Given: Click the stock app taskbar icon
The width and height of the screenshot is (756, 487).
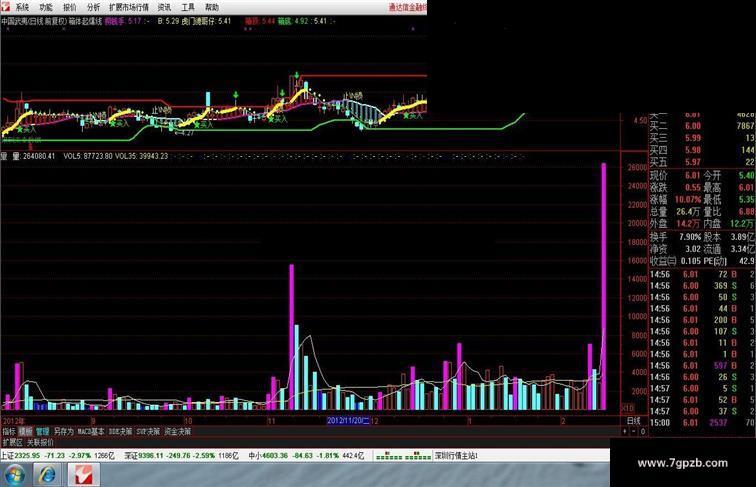Looking at the screenshot, I should pos(83,474).
